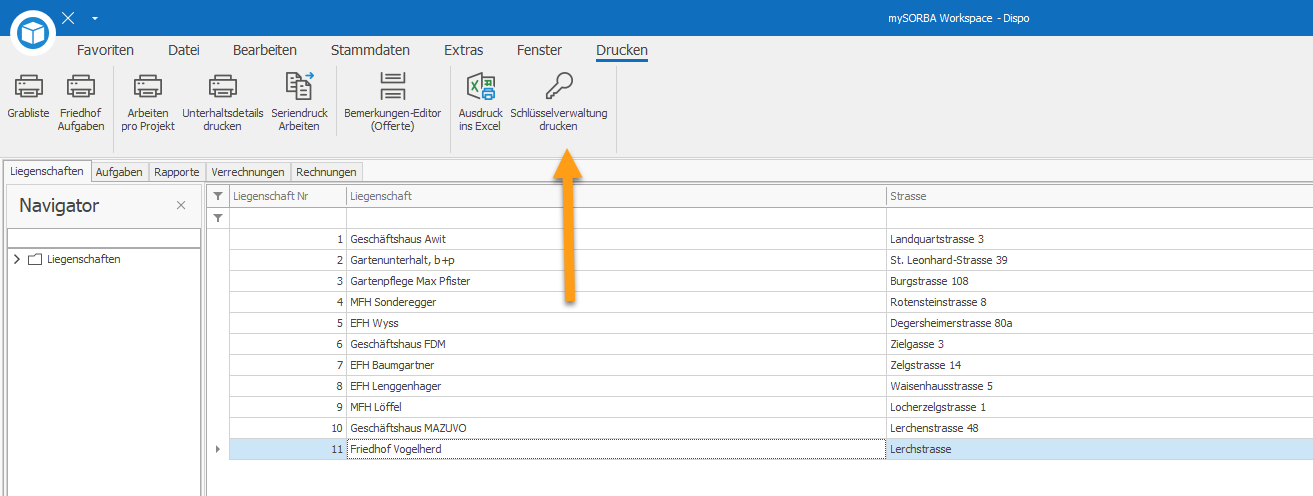Viewport: 1313px width, 496px height.
Task: Switch to the Liegenschaften tab
Action: [47, 171]
